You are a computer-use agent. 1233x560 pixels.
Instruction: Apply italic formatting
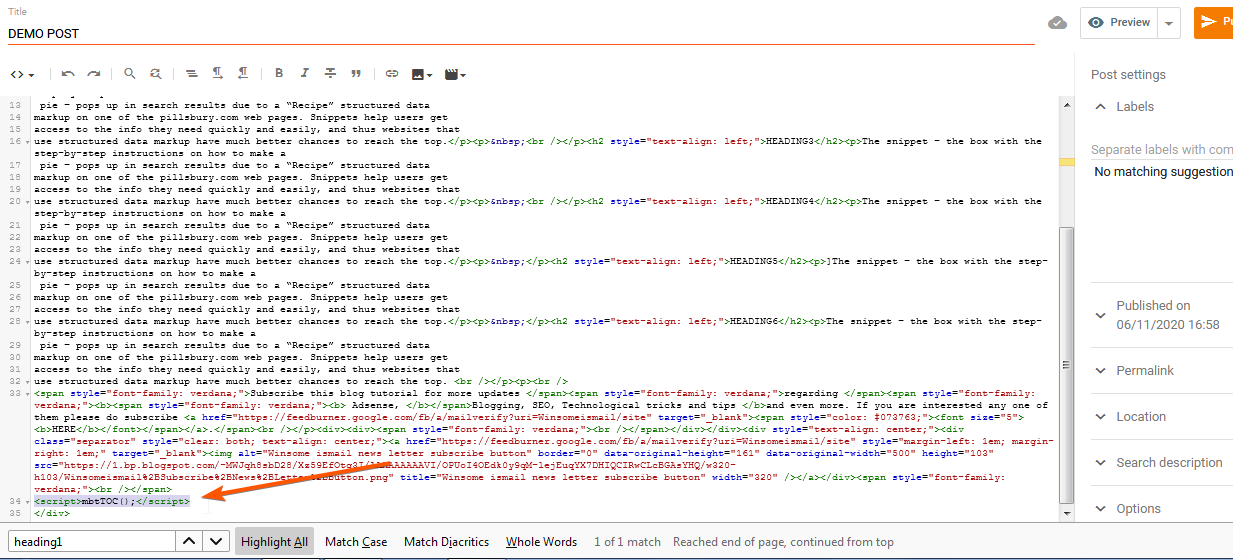[x=305, y=74]
